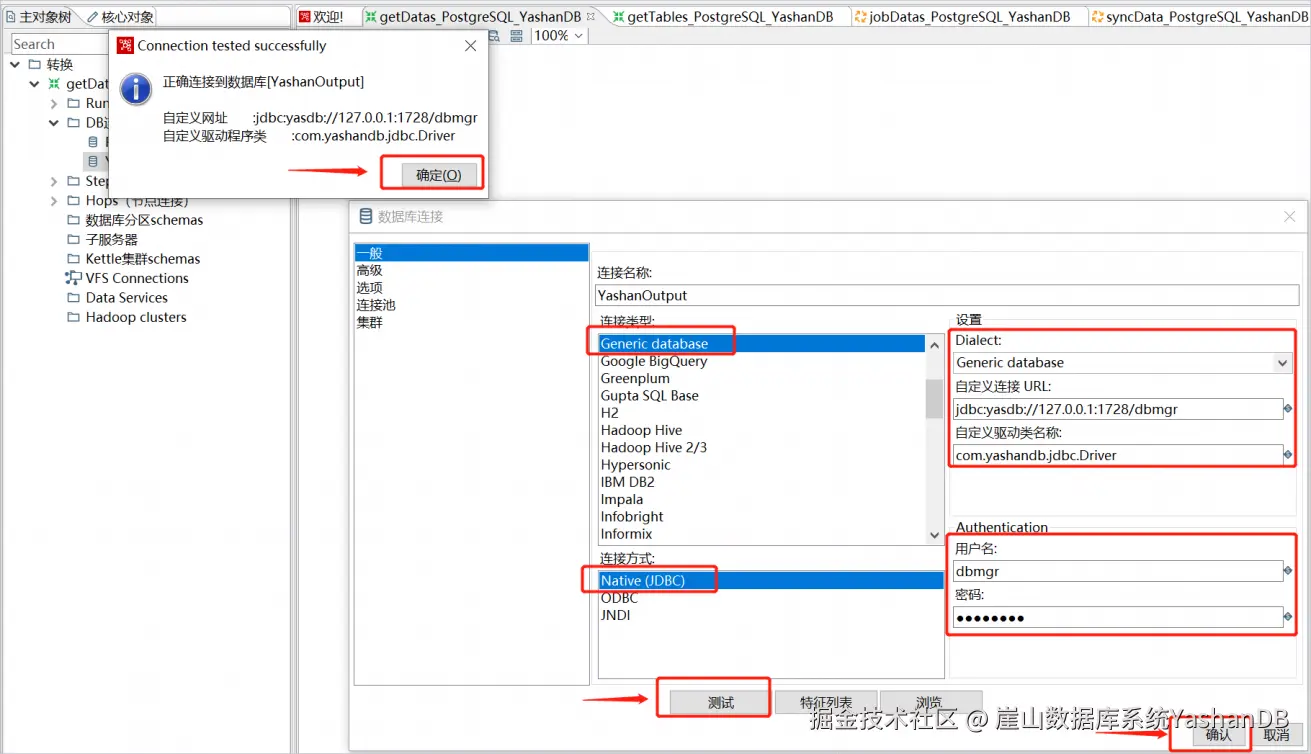Collapse the DB连接 tree node
The height and width of the screenshot is (754, 1311).
[x=54, y=123]
